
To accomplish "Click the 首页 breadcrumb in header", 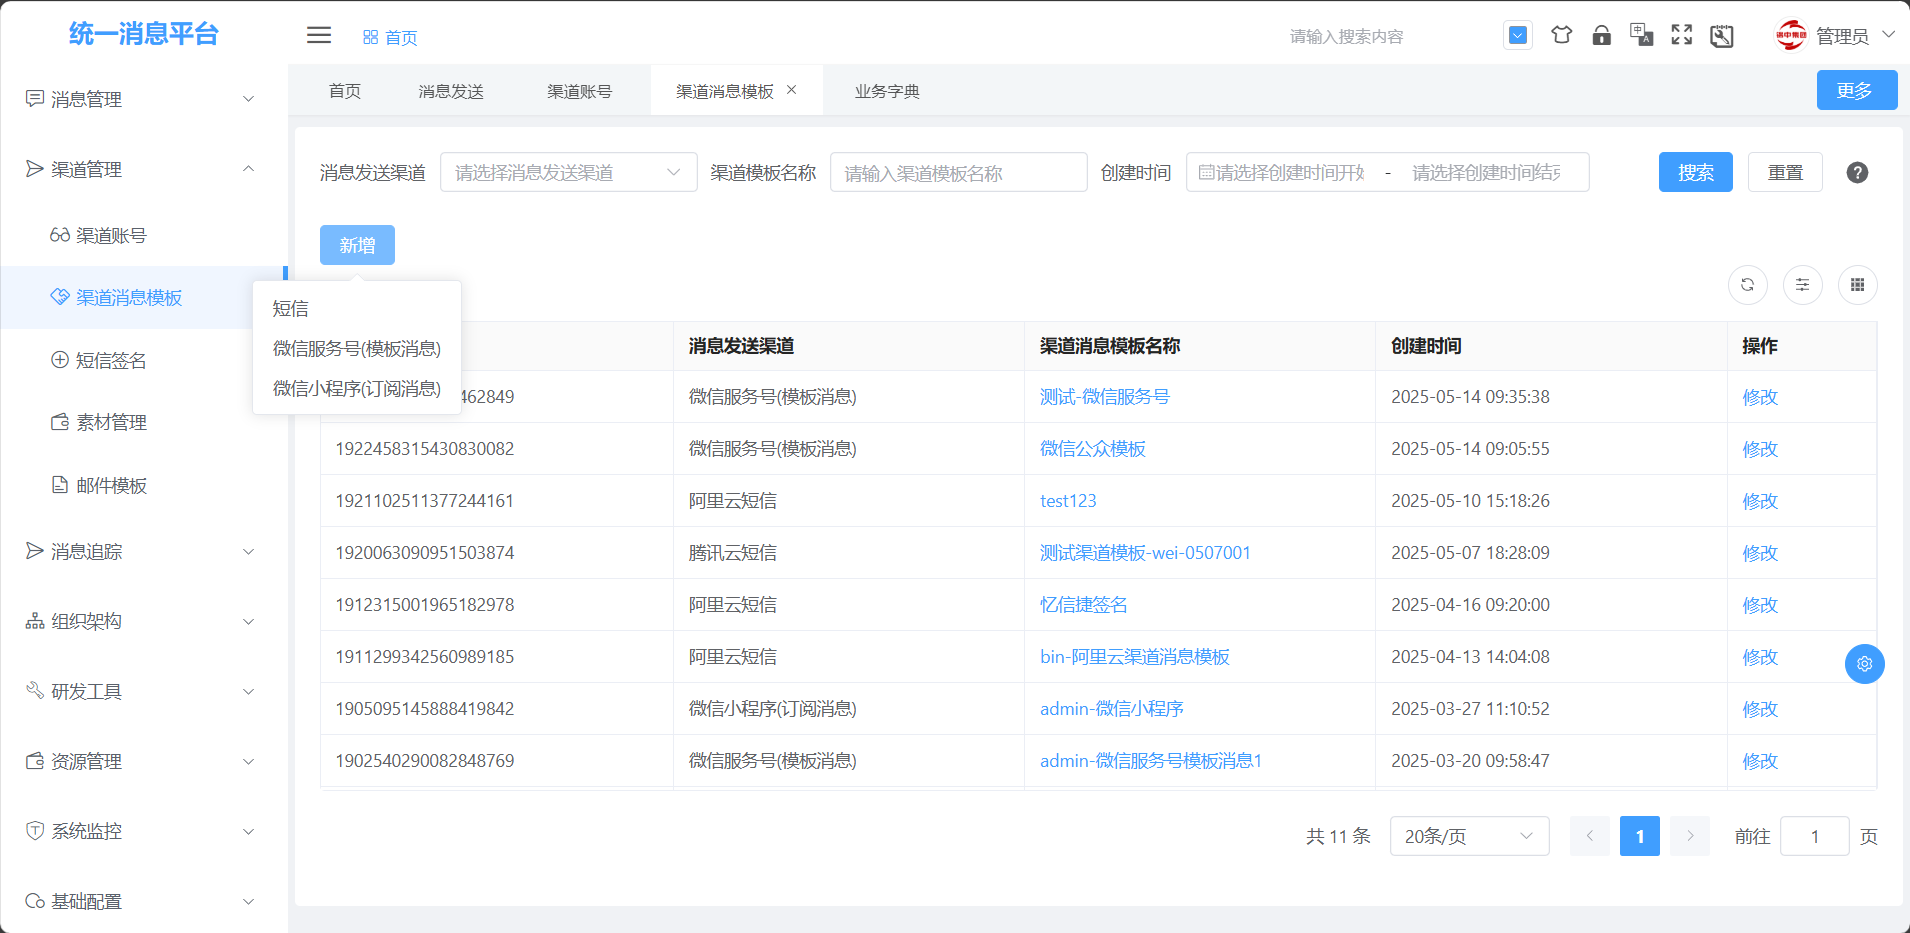I will click(x=391, y=37).
